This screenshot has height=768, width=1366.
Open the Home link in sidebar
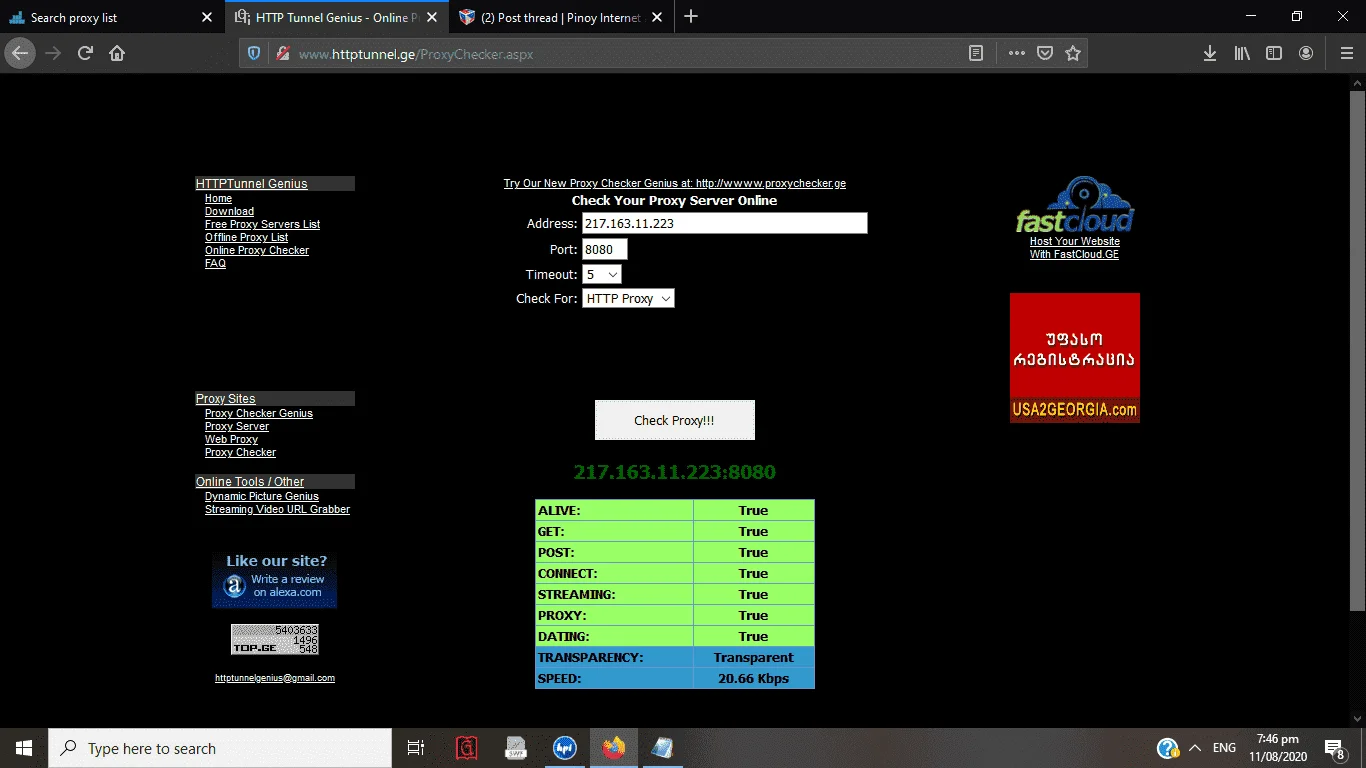click(x=218, y=199)
